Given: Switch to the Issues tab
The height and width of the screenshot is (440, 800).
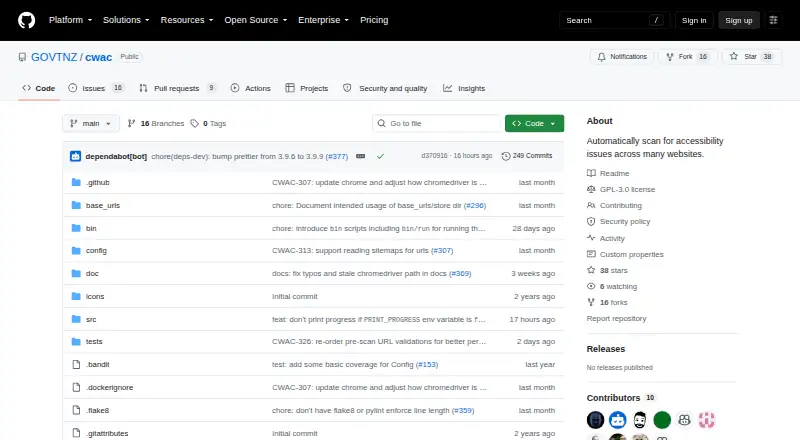Looking at the screenshot, I should click(x=96, y=88).
